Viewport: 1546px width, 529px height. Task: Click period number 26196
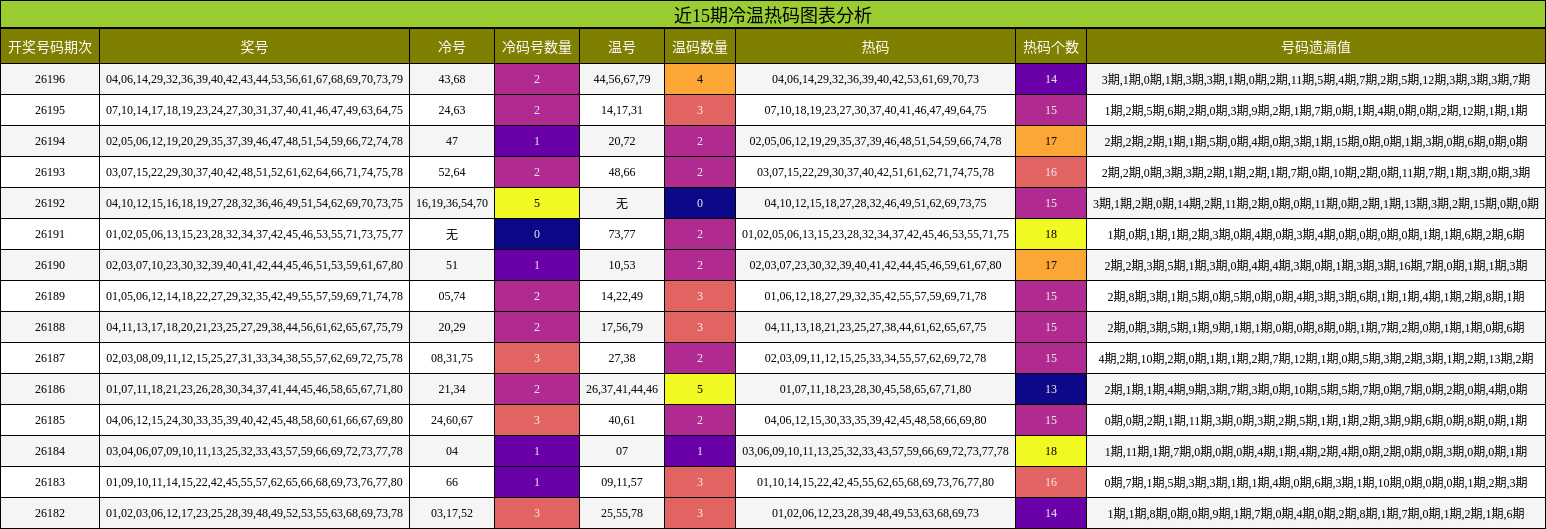coord(50,79)
